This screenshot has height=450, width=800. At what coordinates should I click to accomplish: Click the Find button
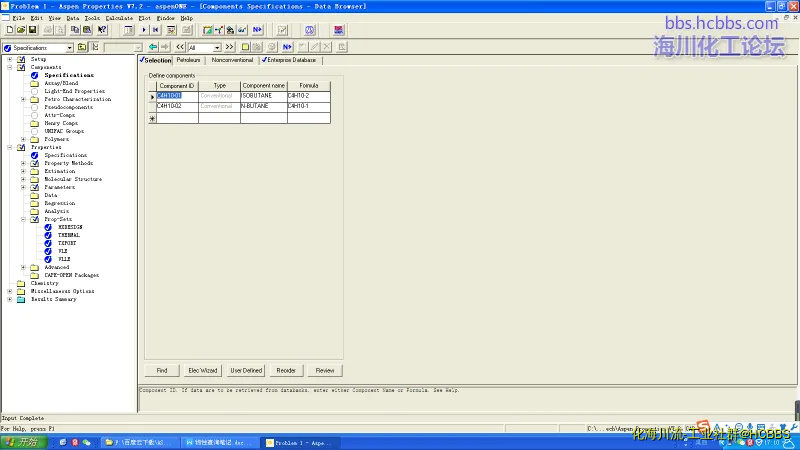pos(162,370)
